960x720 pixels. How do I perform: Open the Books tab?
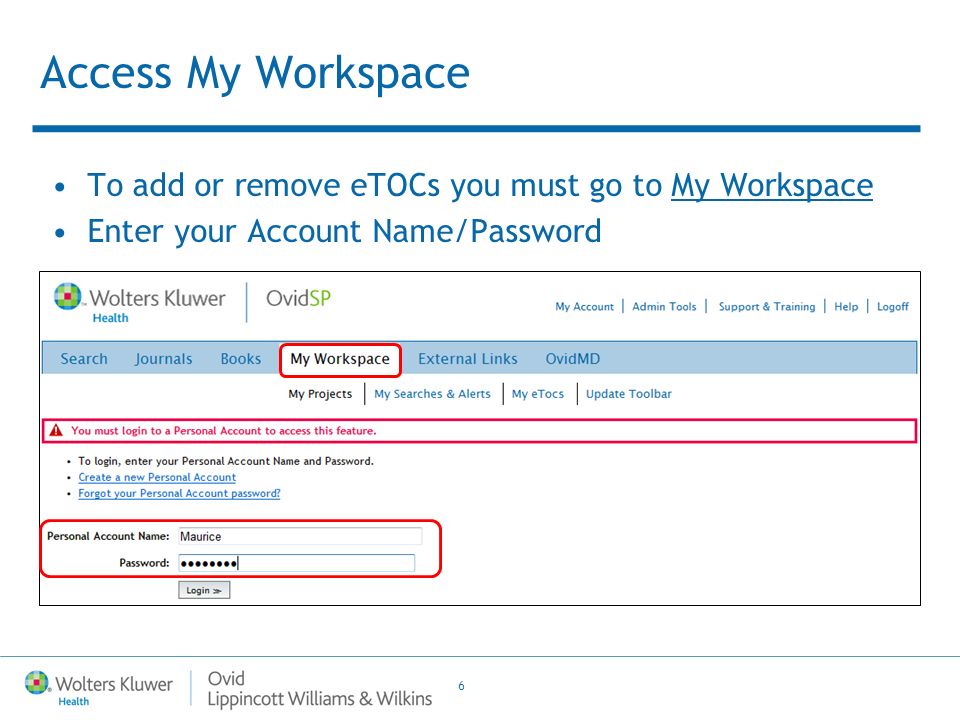tap(241, 359)
